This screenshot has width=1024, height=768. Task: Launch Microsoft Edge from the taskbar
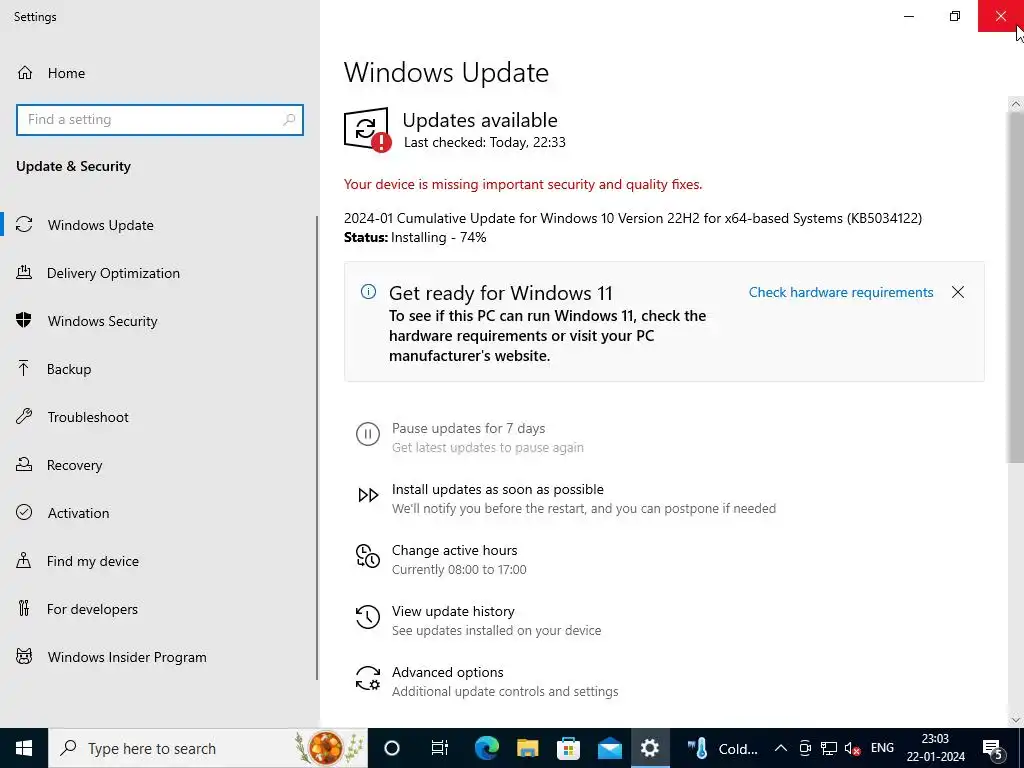[487, 748]
